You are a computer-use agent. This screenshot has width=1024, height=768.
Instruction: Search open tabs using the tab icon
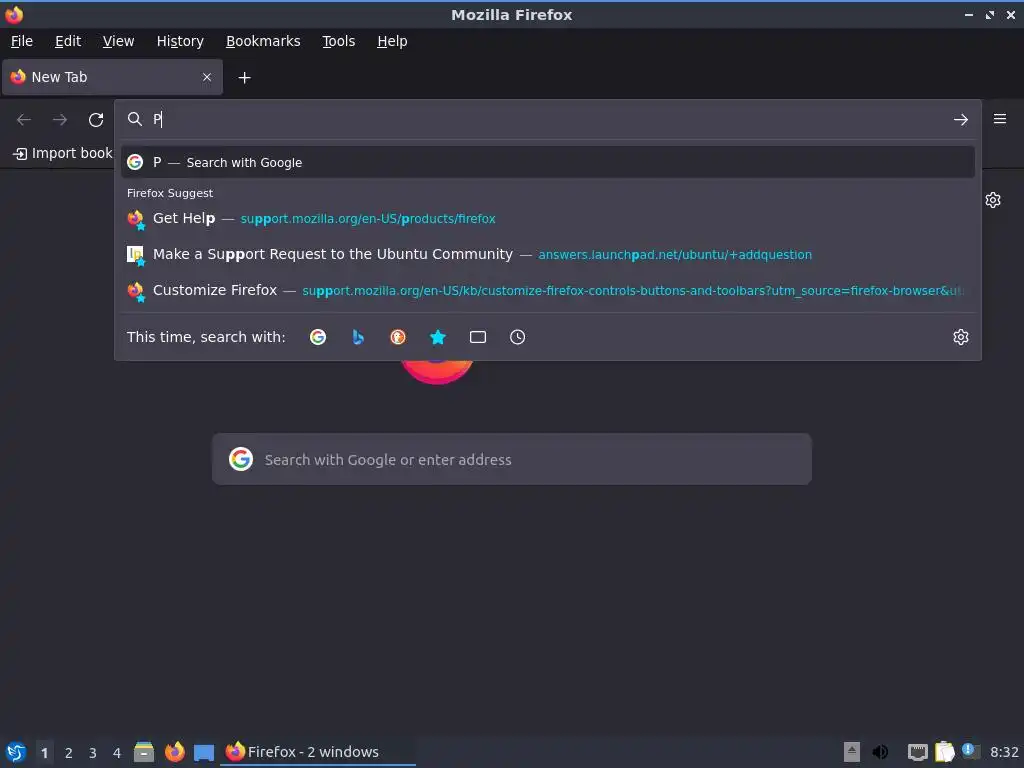click(478, 337)
